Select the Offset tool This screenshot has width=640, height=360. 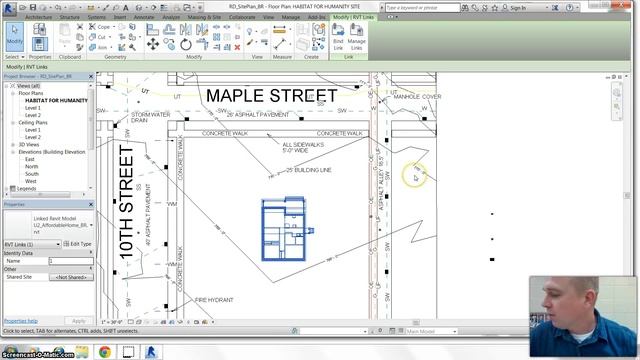pyautogui.click(x=169, y=29)
